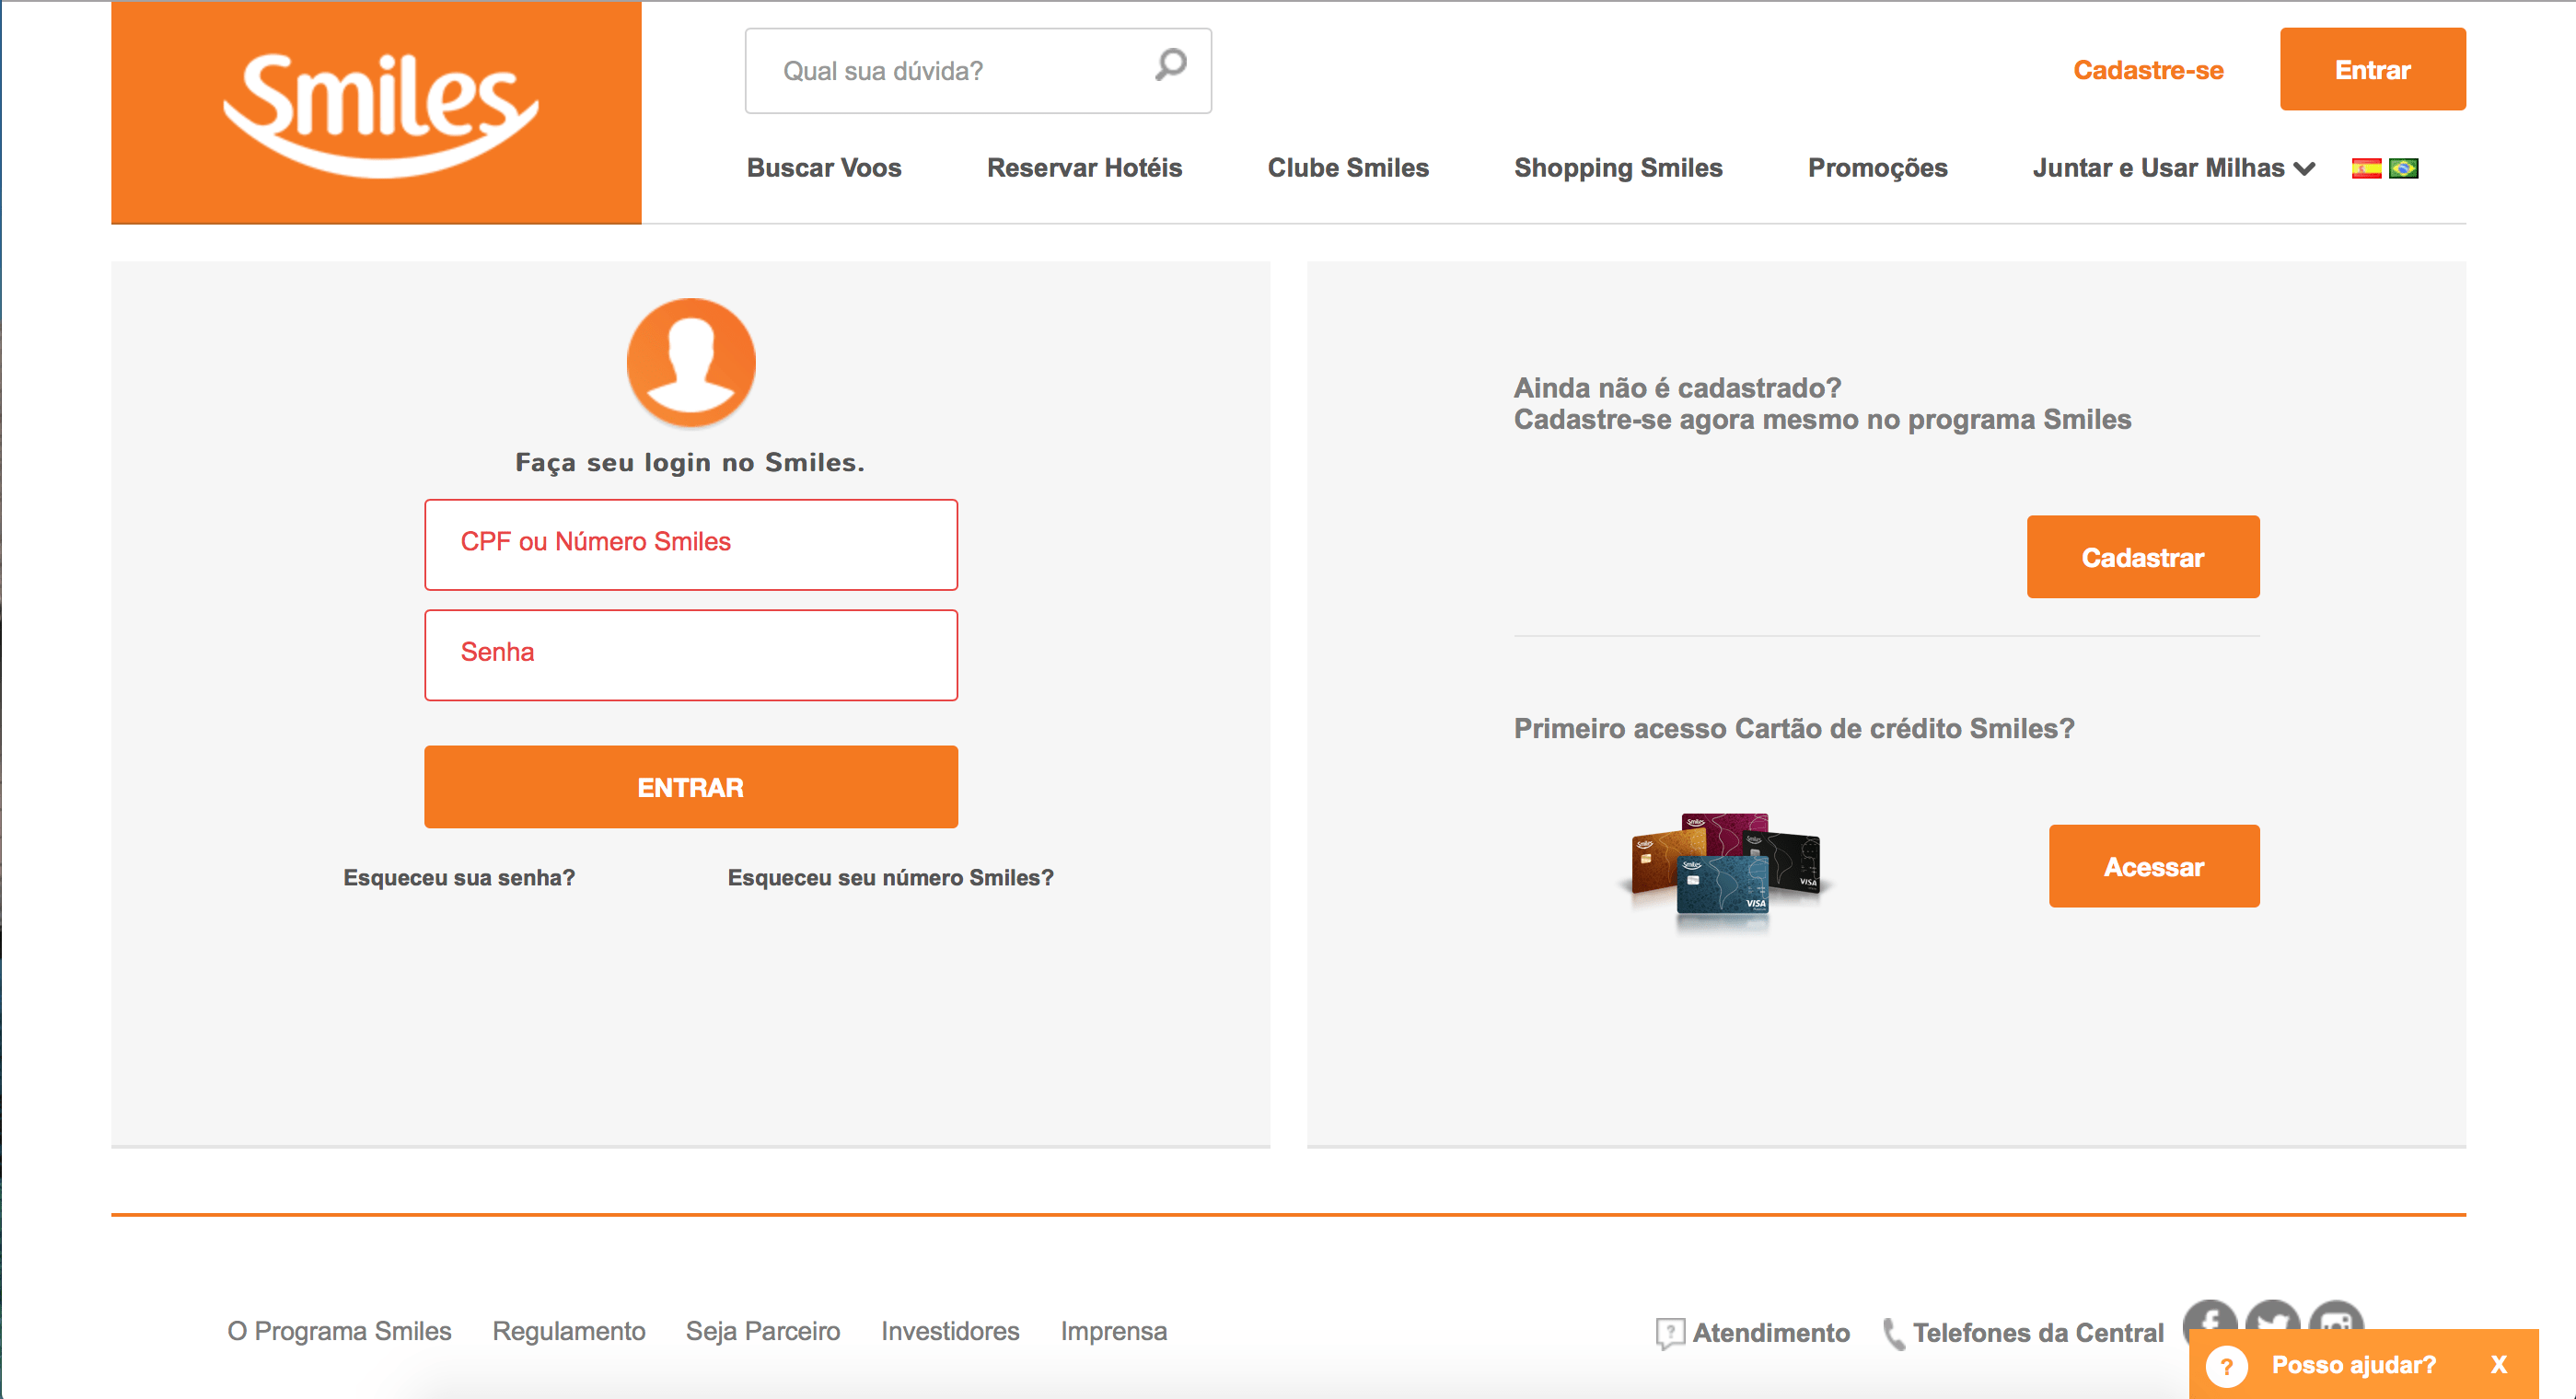Click Esqueceu seu número Smiles link
The width and height of the screenshot is (2576, 1399).
(x=890, y=878)
